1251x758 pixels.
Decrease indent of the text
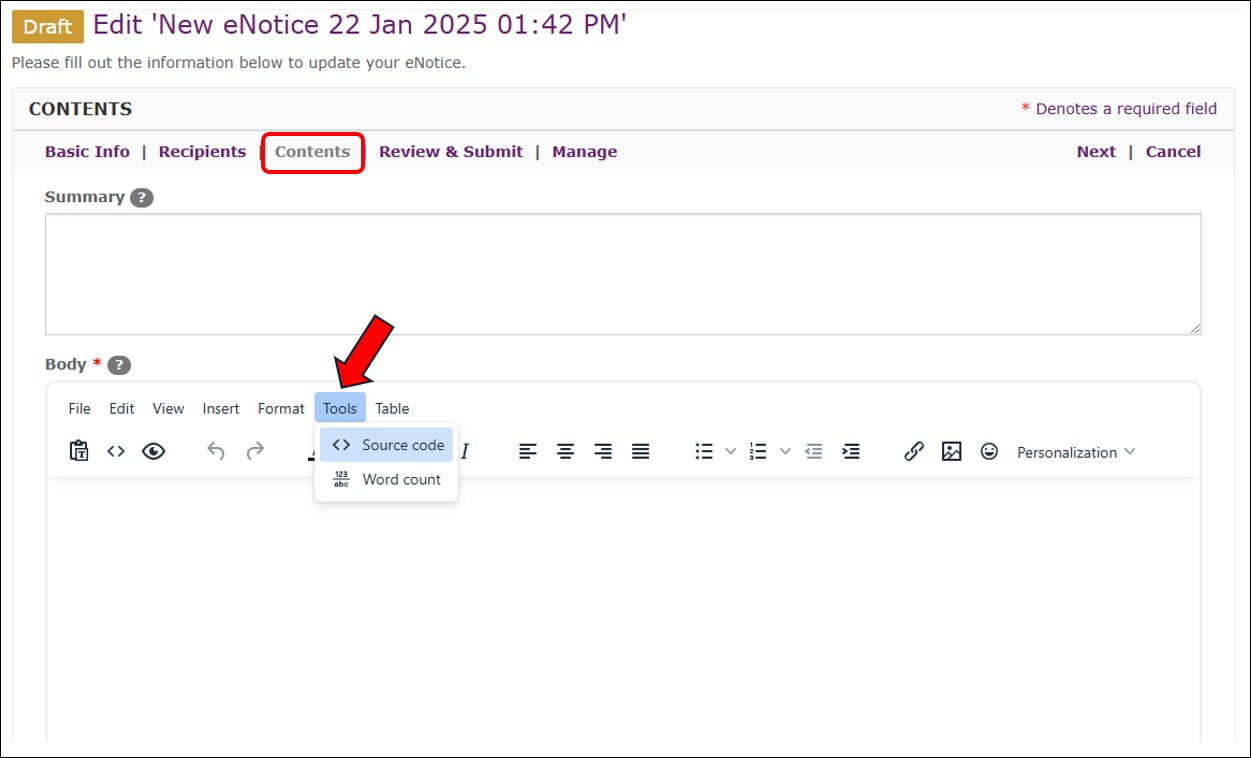point(814,452)
